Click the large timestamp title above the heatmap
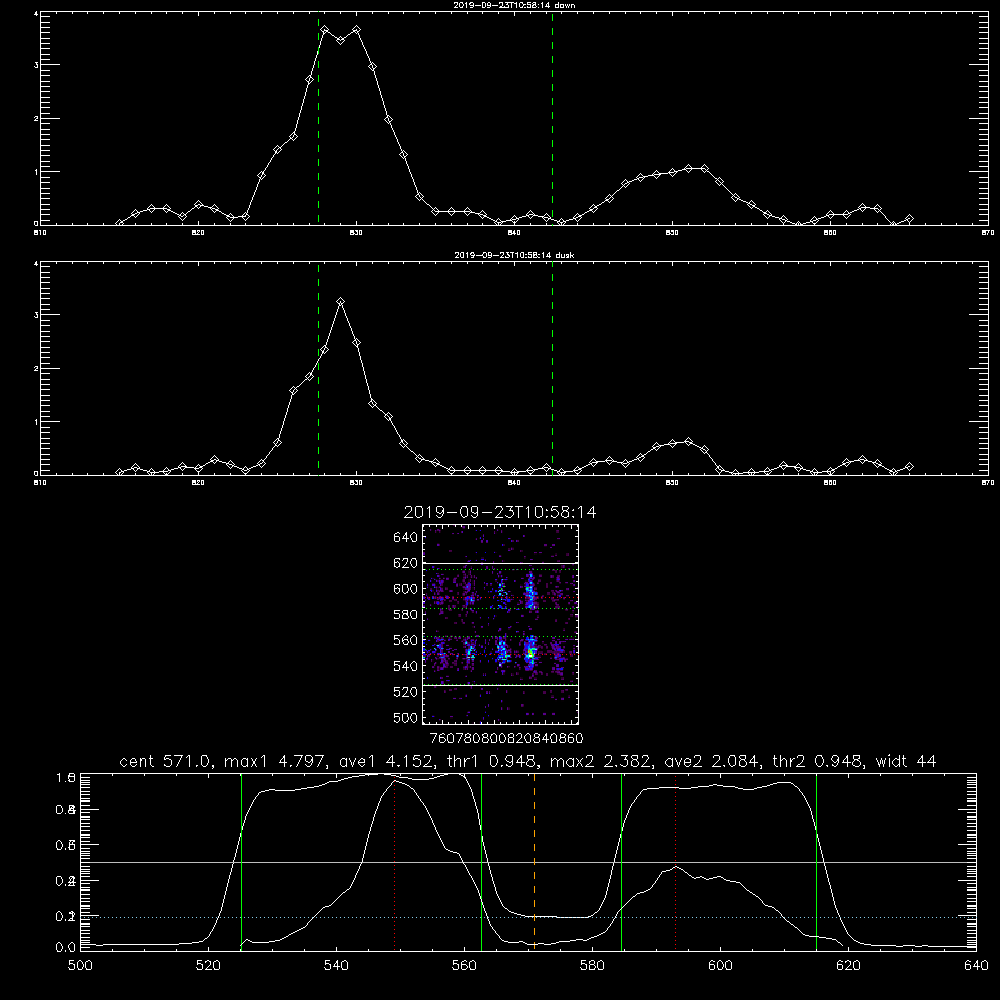Image resolution: width=1000 pixels, height=1000 pixels. pyautogui.click(x=500, y=512)
